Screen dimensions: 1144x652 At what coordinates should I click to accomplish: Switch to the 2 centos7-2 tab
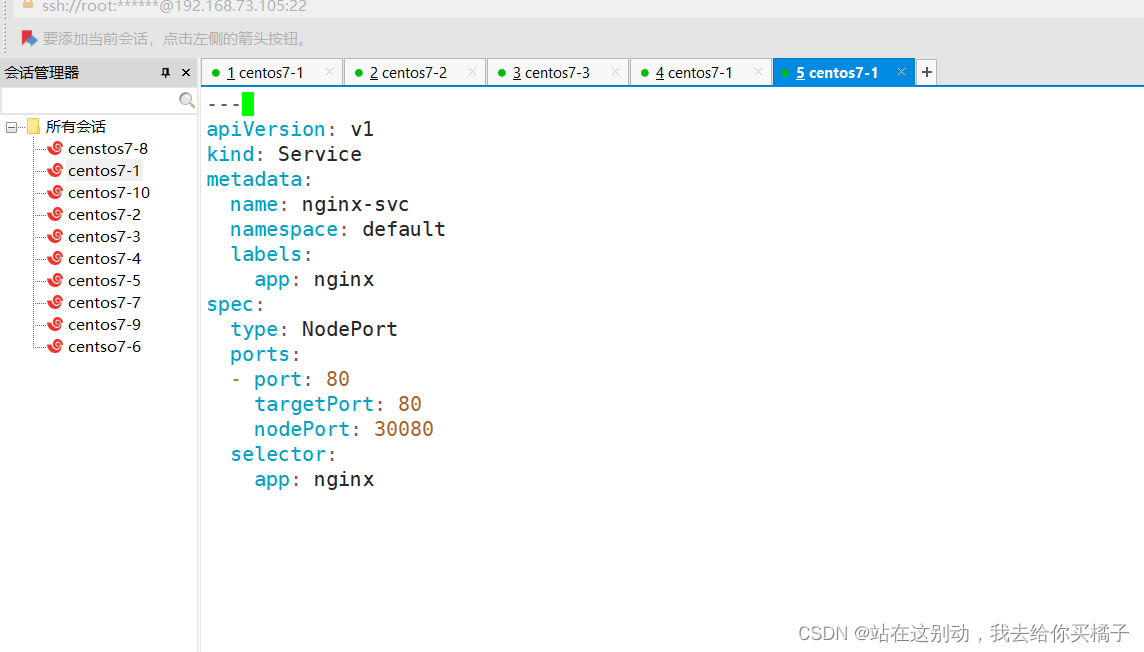pos(408,73)
